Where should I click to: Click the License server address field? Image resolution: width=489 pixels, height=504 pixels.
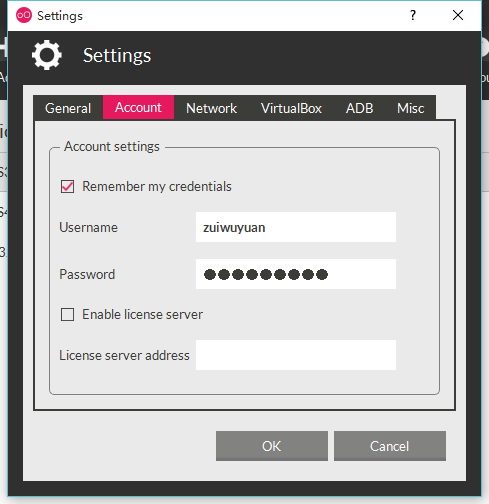[296, 355]
